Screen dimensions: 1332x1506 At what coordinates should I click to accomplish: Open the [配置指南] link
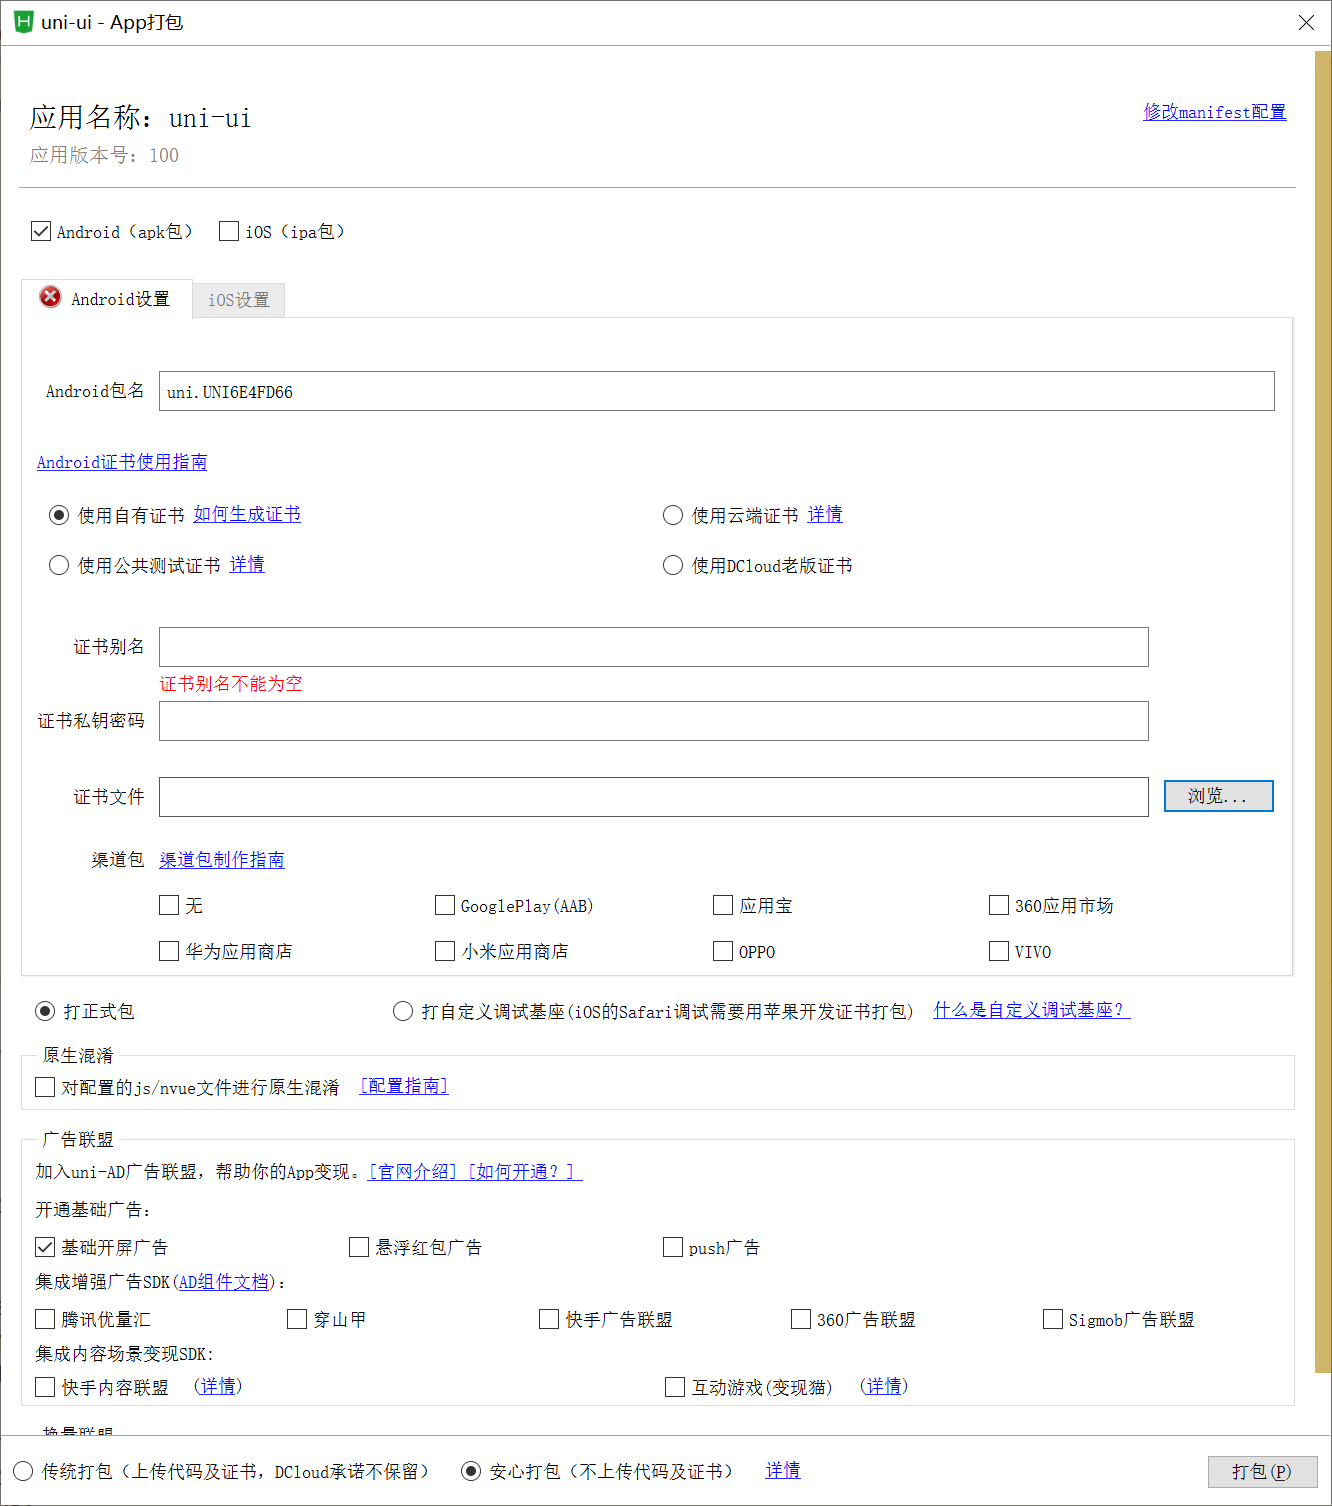(404, 1086)
